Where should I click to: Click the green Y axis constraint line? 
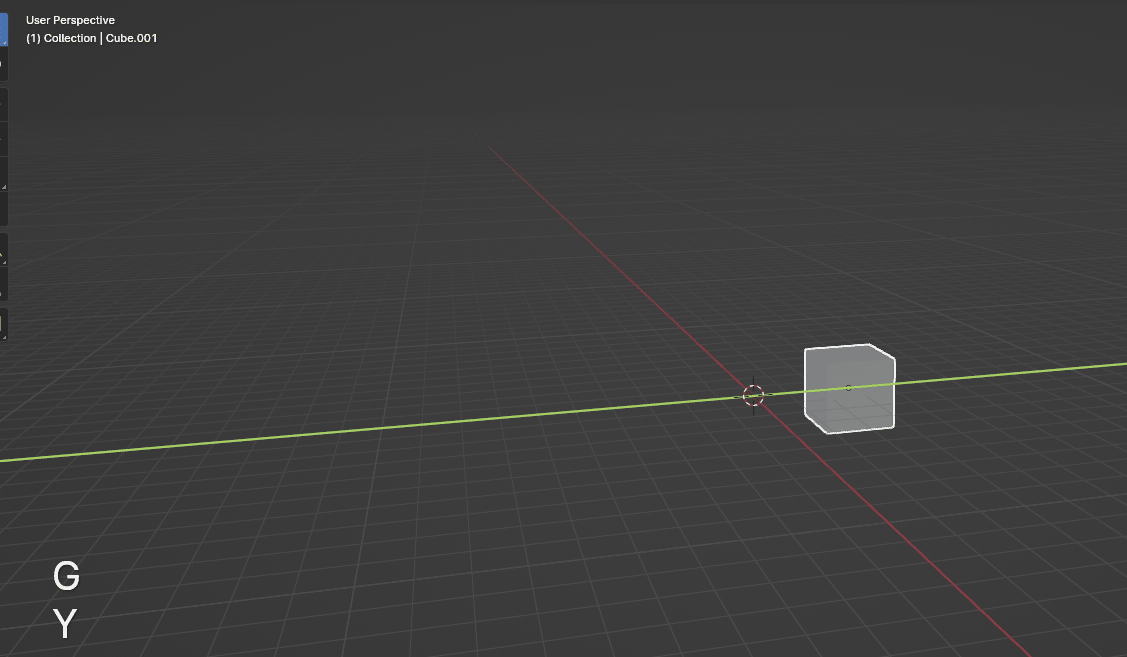(400, 427)
